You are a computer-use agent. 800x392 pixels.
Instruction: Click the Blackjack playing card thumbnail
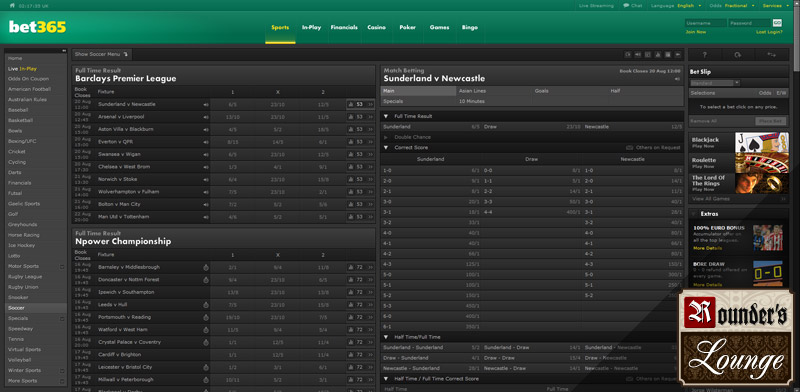tap(762, 142)
